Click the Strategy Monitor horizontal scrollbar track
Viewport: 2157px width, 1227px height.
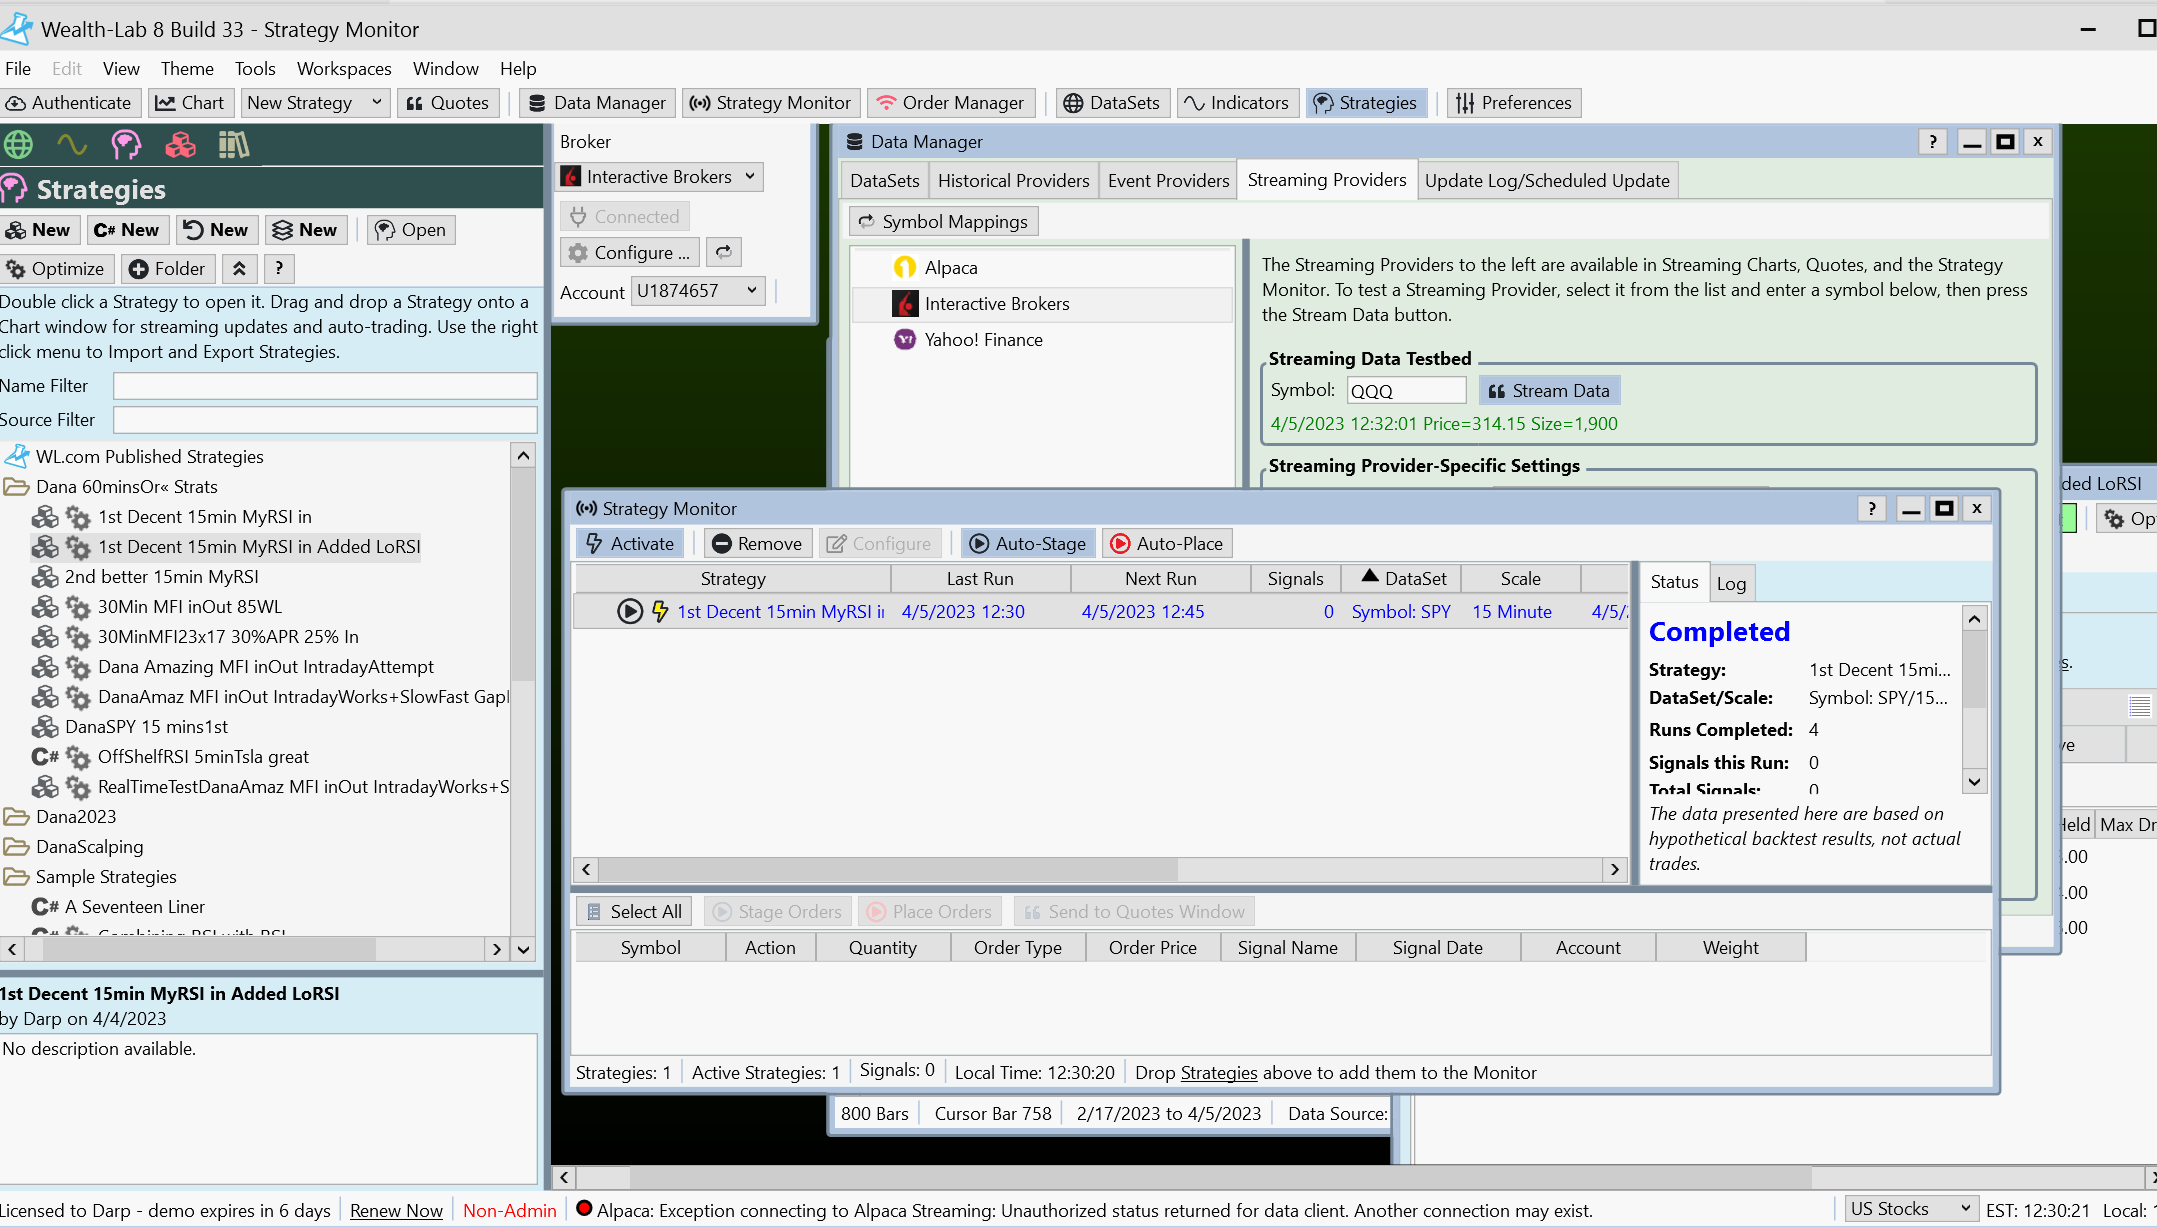[x=1390, y=869]
